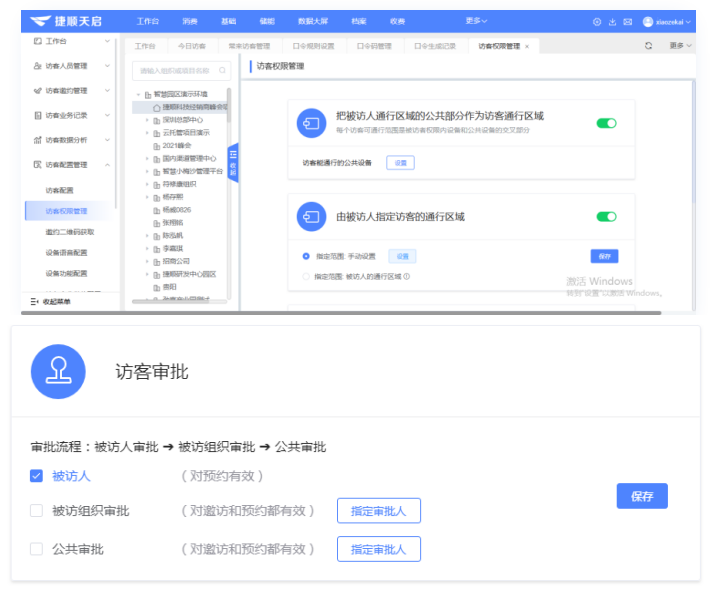Select the 指定范围: 被访人的通行区域 radio button
This screenshot has height=601, width=714.
(306, 276)
